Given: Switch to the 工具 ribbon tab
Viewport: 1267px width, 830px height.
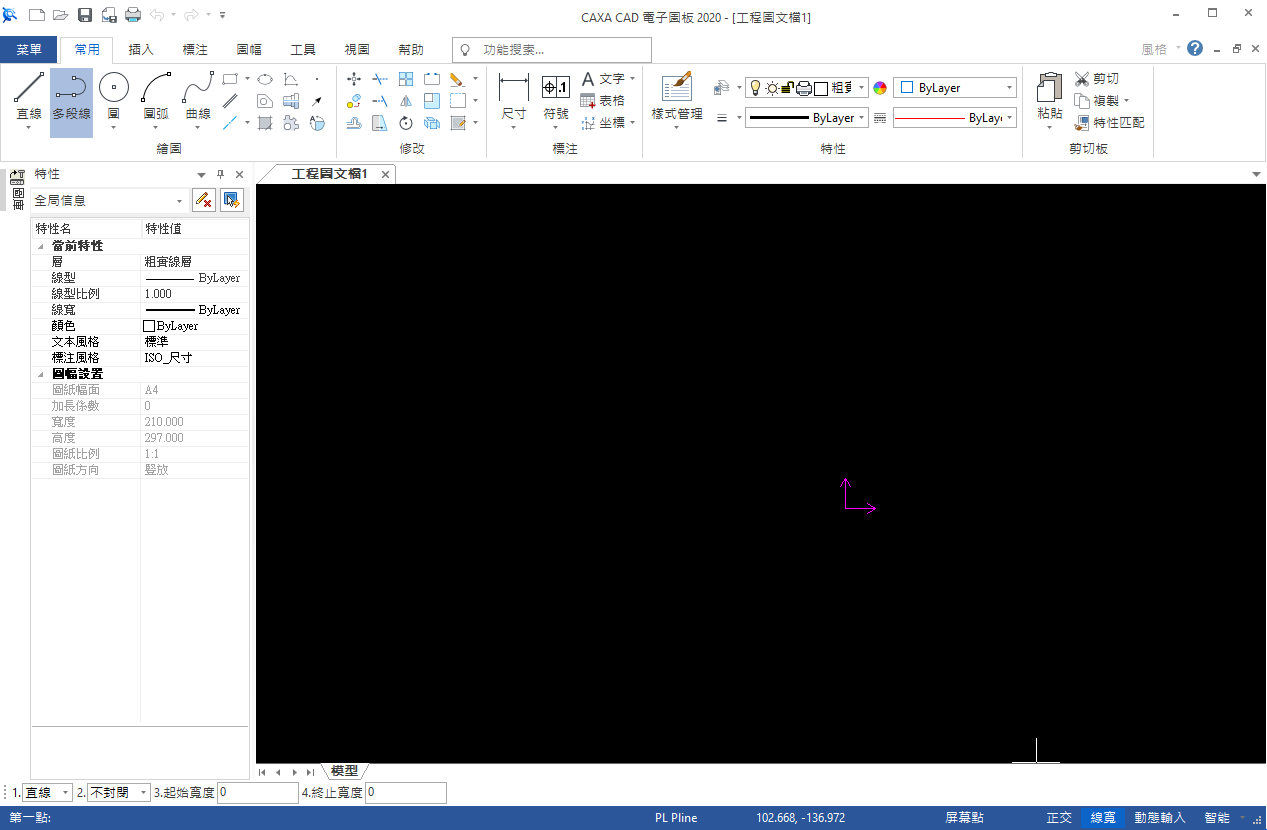Looking at the screenshot, I should click(x=303, y=49).
